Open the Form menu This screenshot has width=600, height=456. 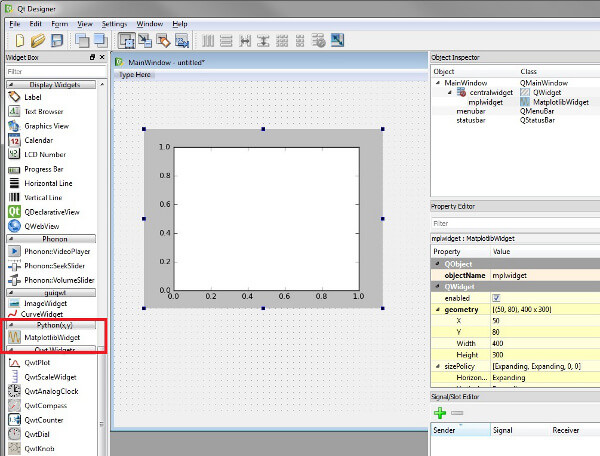coord(59,22)
